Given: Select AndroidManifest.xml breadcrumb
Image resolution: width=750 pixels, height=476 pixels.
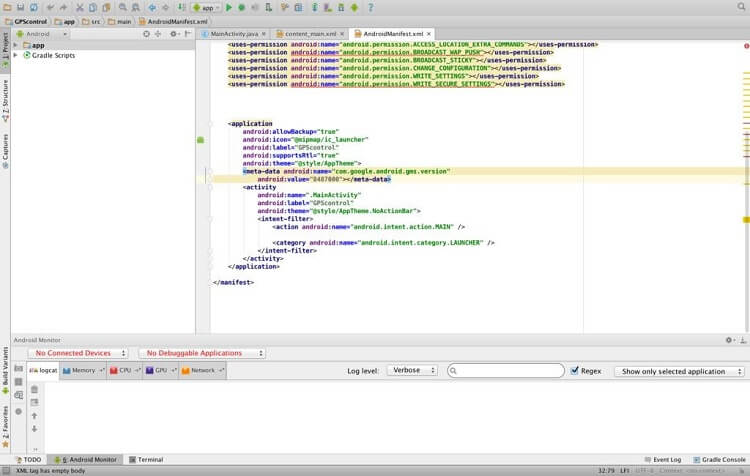Looking at the screenshot, I should point(173,22).
